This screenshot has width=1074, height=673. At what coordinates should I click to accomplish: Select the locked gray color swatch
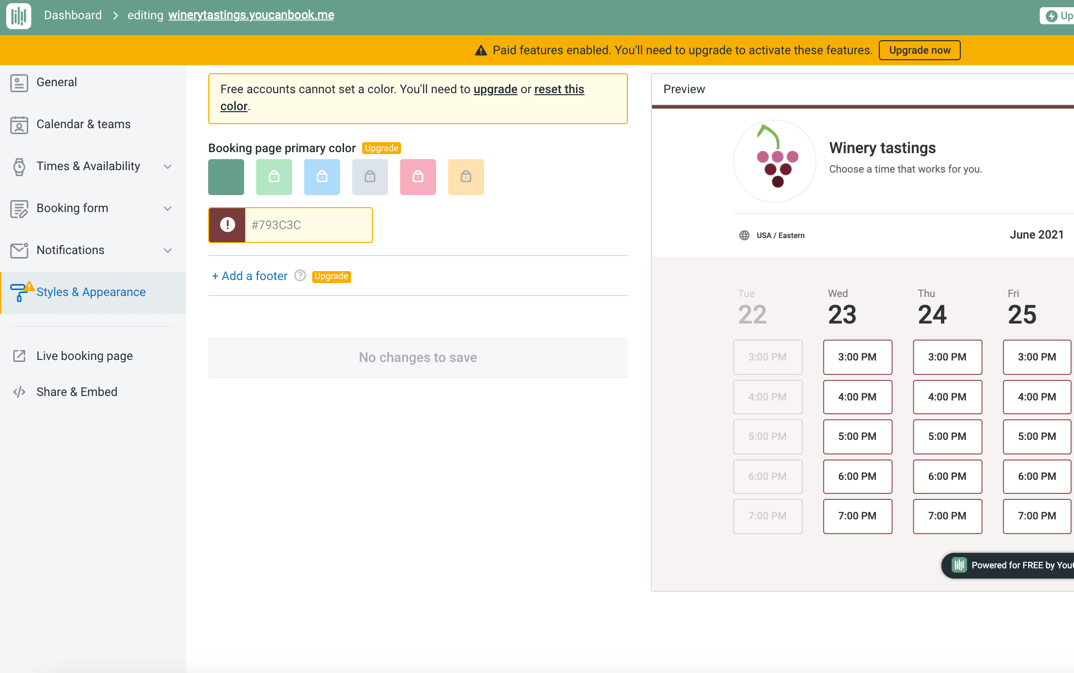tap(370, 177)
